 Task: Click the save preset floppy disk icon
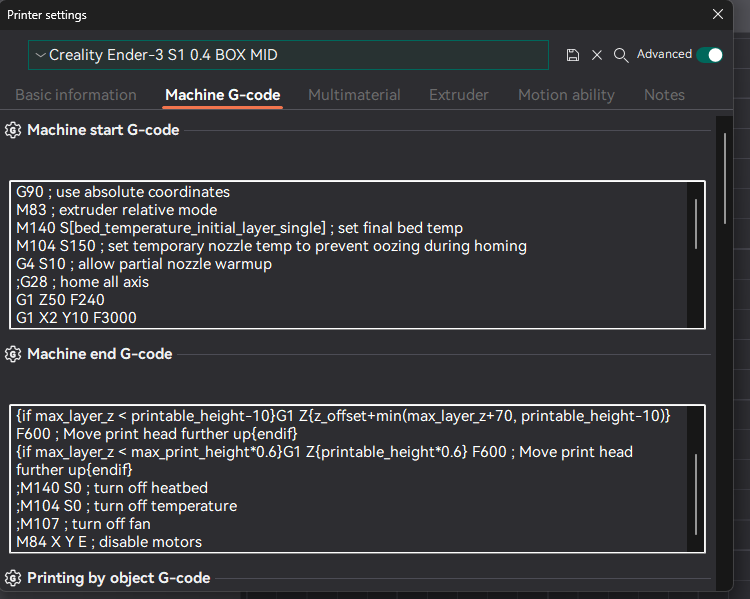coord(573,55)
